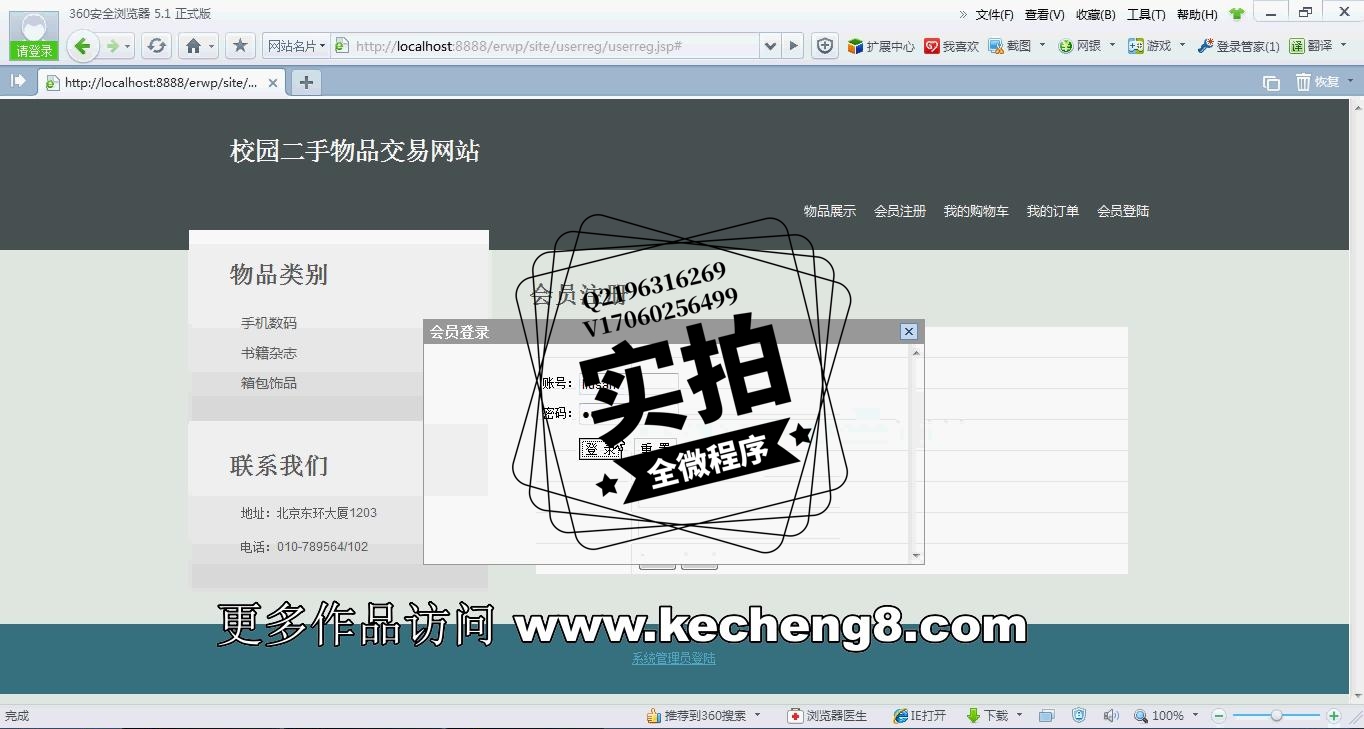Select the localhost:8888/erwp tab
Screen dimensions: 1364x729
(161, 83)
